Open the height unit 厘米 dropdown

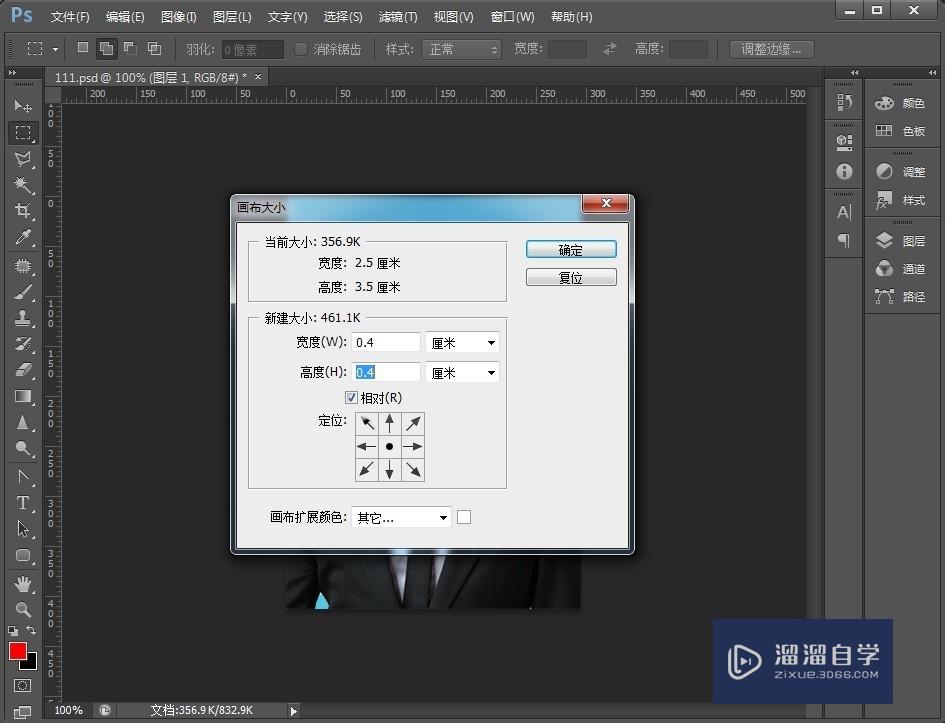tap(463, 373)
